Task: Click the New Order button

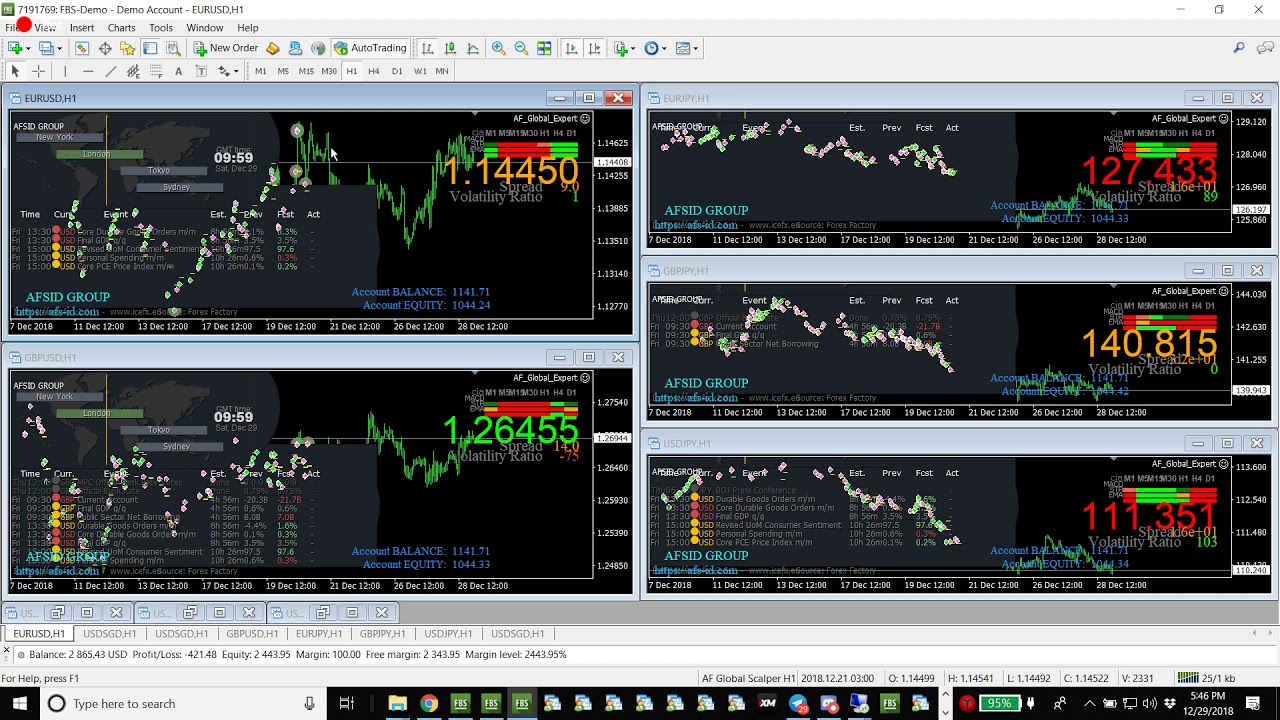Action: coord(227,48)
